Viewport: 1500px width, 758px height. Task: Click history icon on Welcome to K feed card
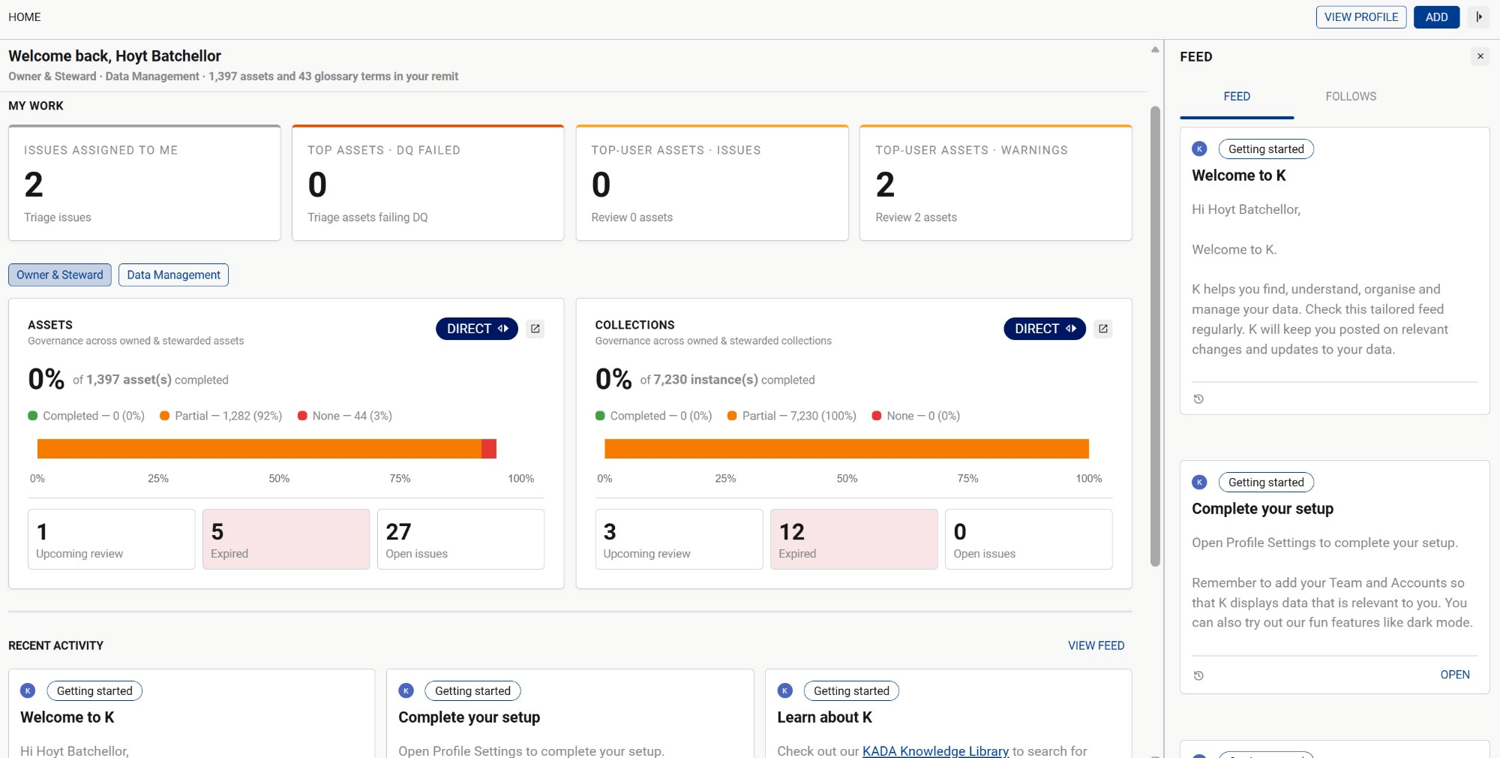[1199, 399]
